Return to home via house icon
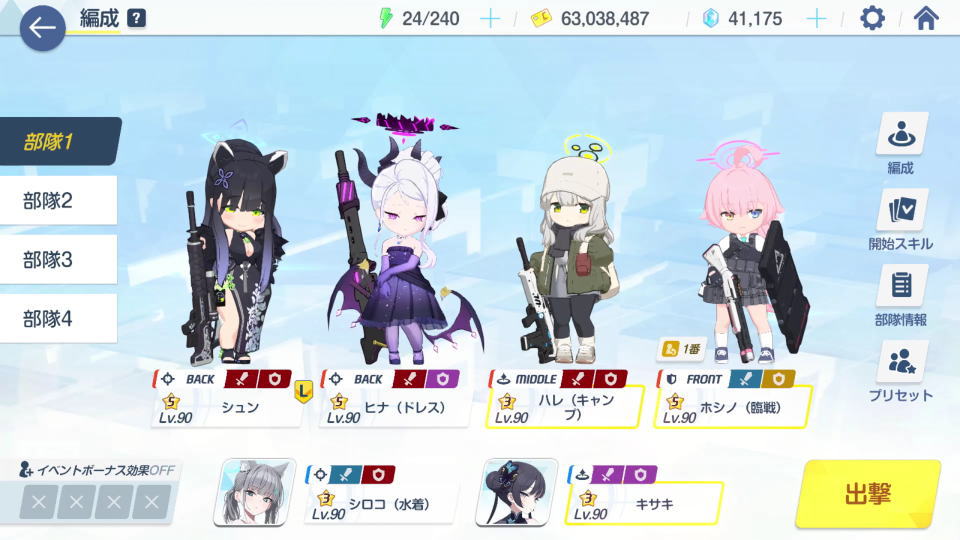Viewport: 960px width, 540px height. tap(926, 18)
